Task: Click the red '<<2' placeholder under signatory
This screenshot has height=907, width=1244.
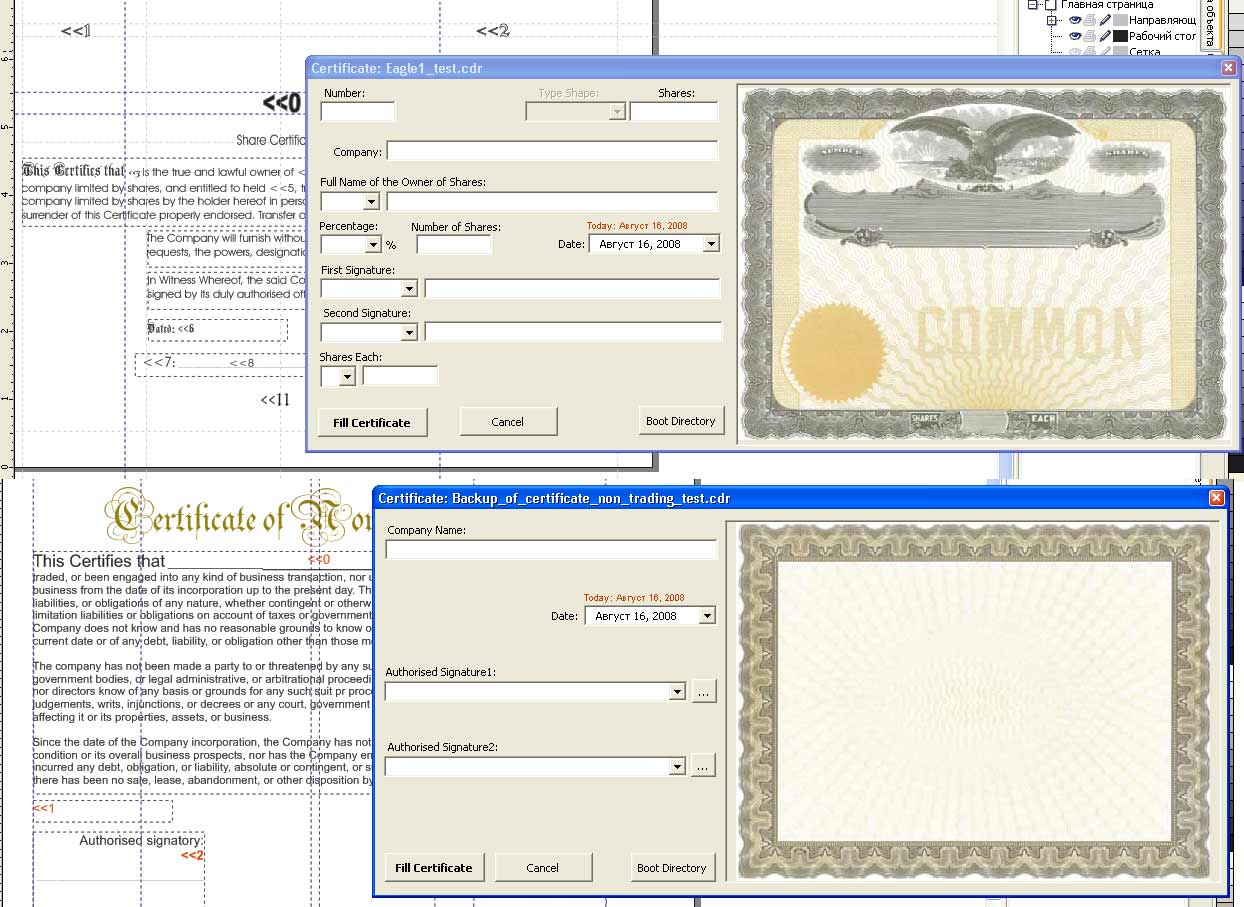Action: click(192, 855)
